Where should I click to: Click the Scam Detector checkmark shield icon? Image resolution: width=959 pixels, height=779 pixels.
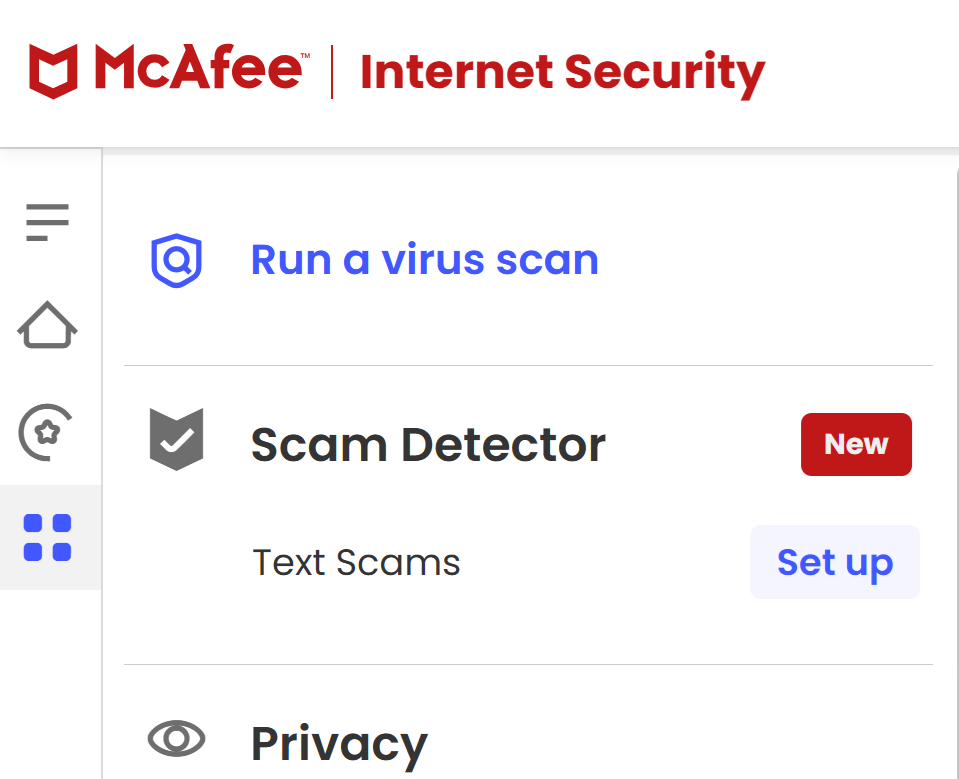(176, 438)
